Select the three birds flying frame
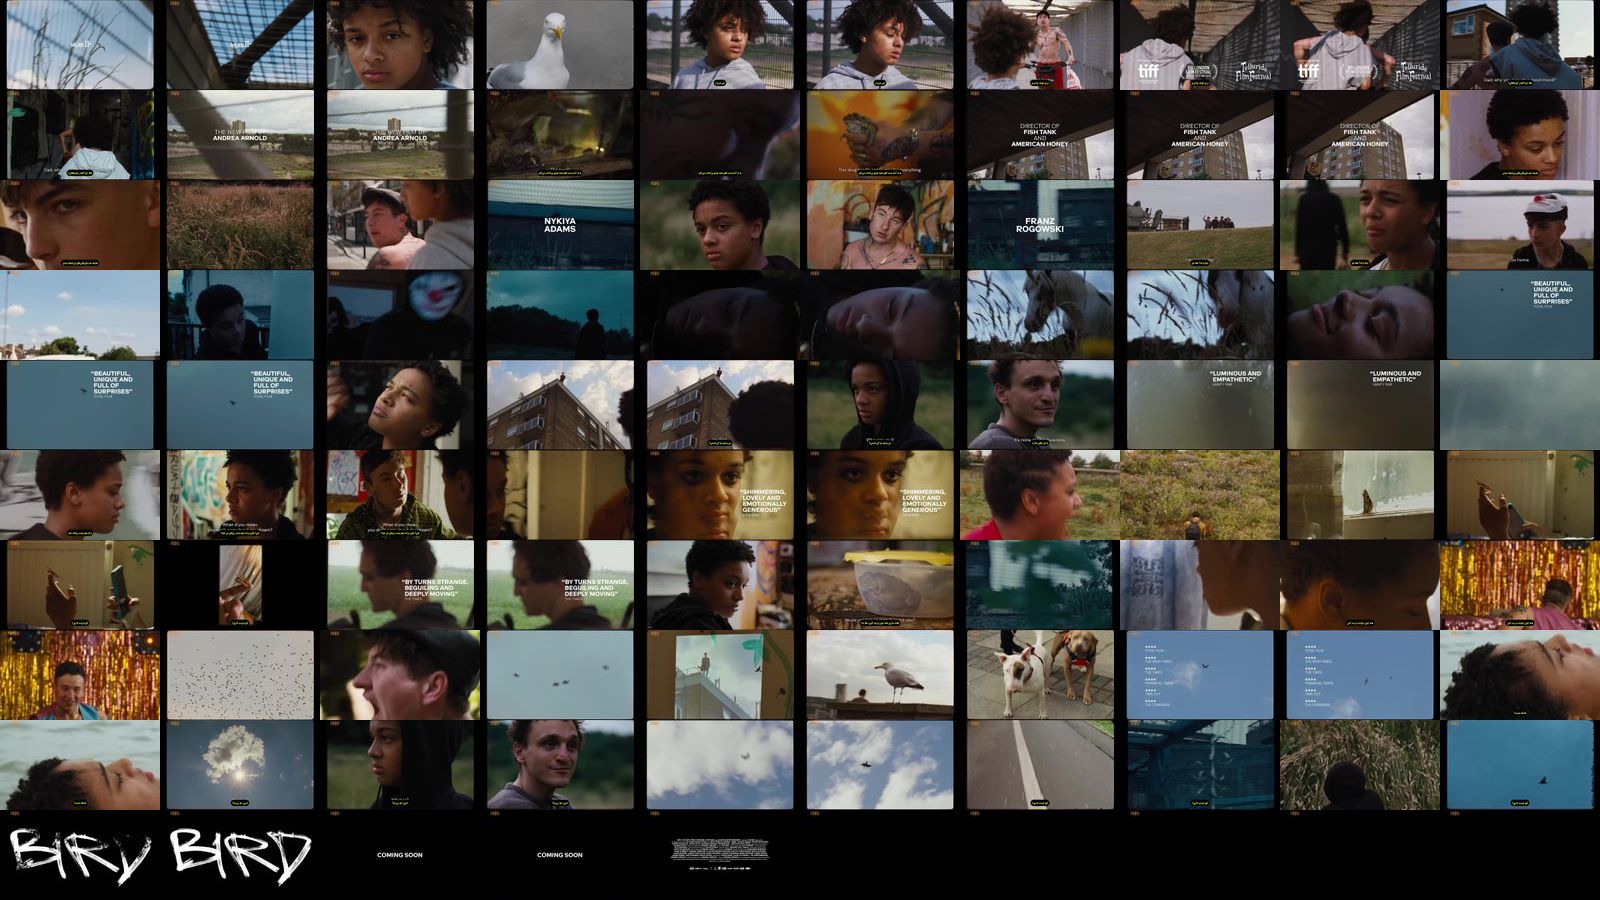1600x900 pixels. point(560,675)
